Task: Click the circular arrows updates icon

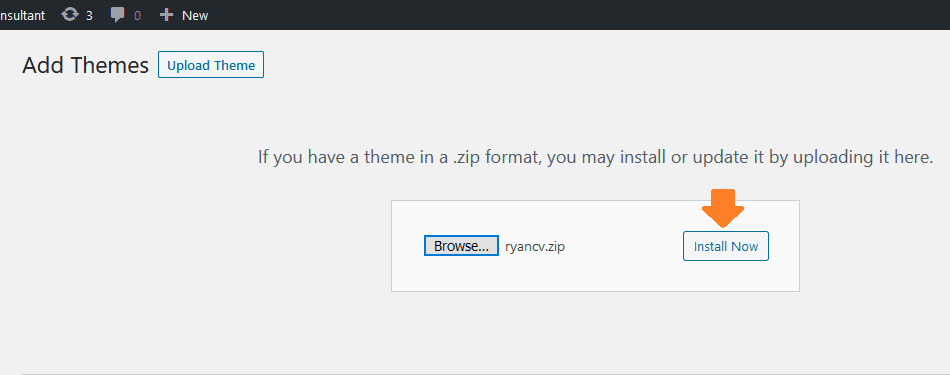Action: click(x=70, y=15)
